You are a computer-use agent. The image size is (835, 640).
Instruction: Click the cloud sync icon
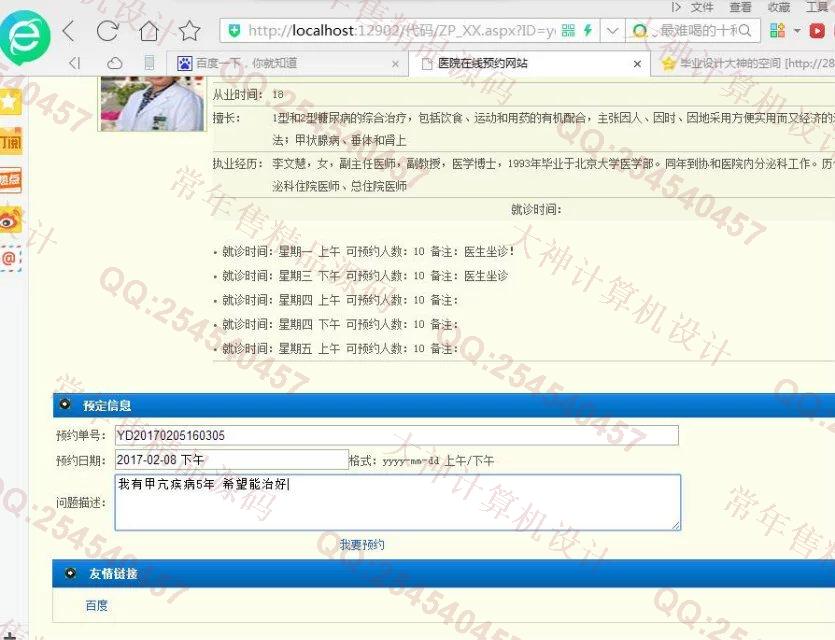pos(114,64)
